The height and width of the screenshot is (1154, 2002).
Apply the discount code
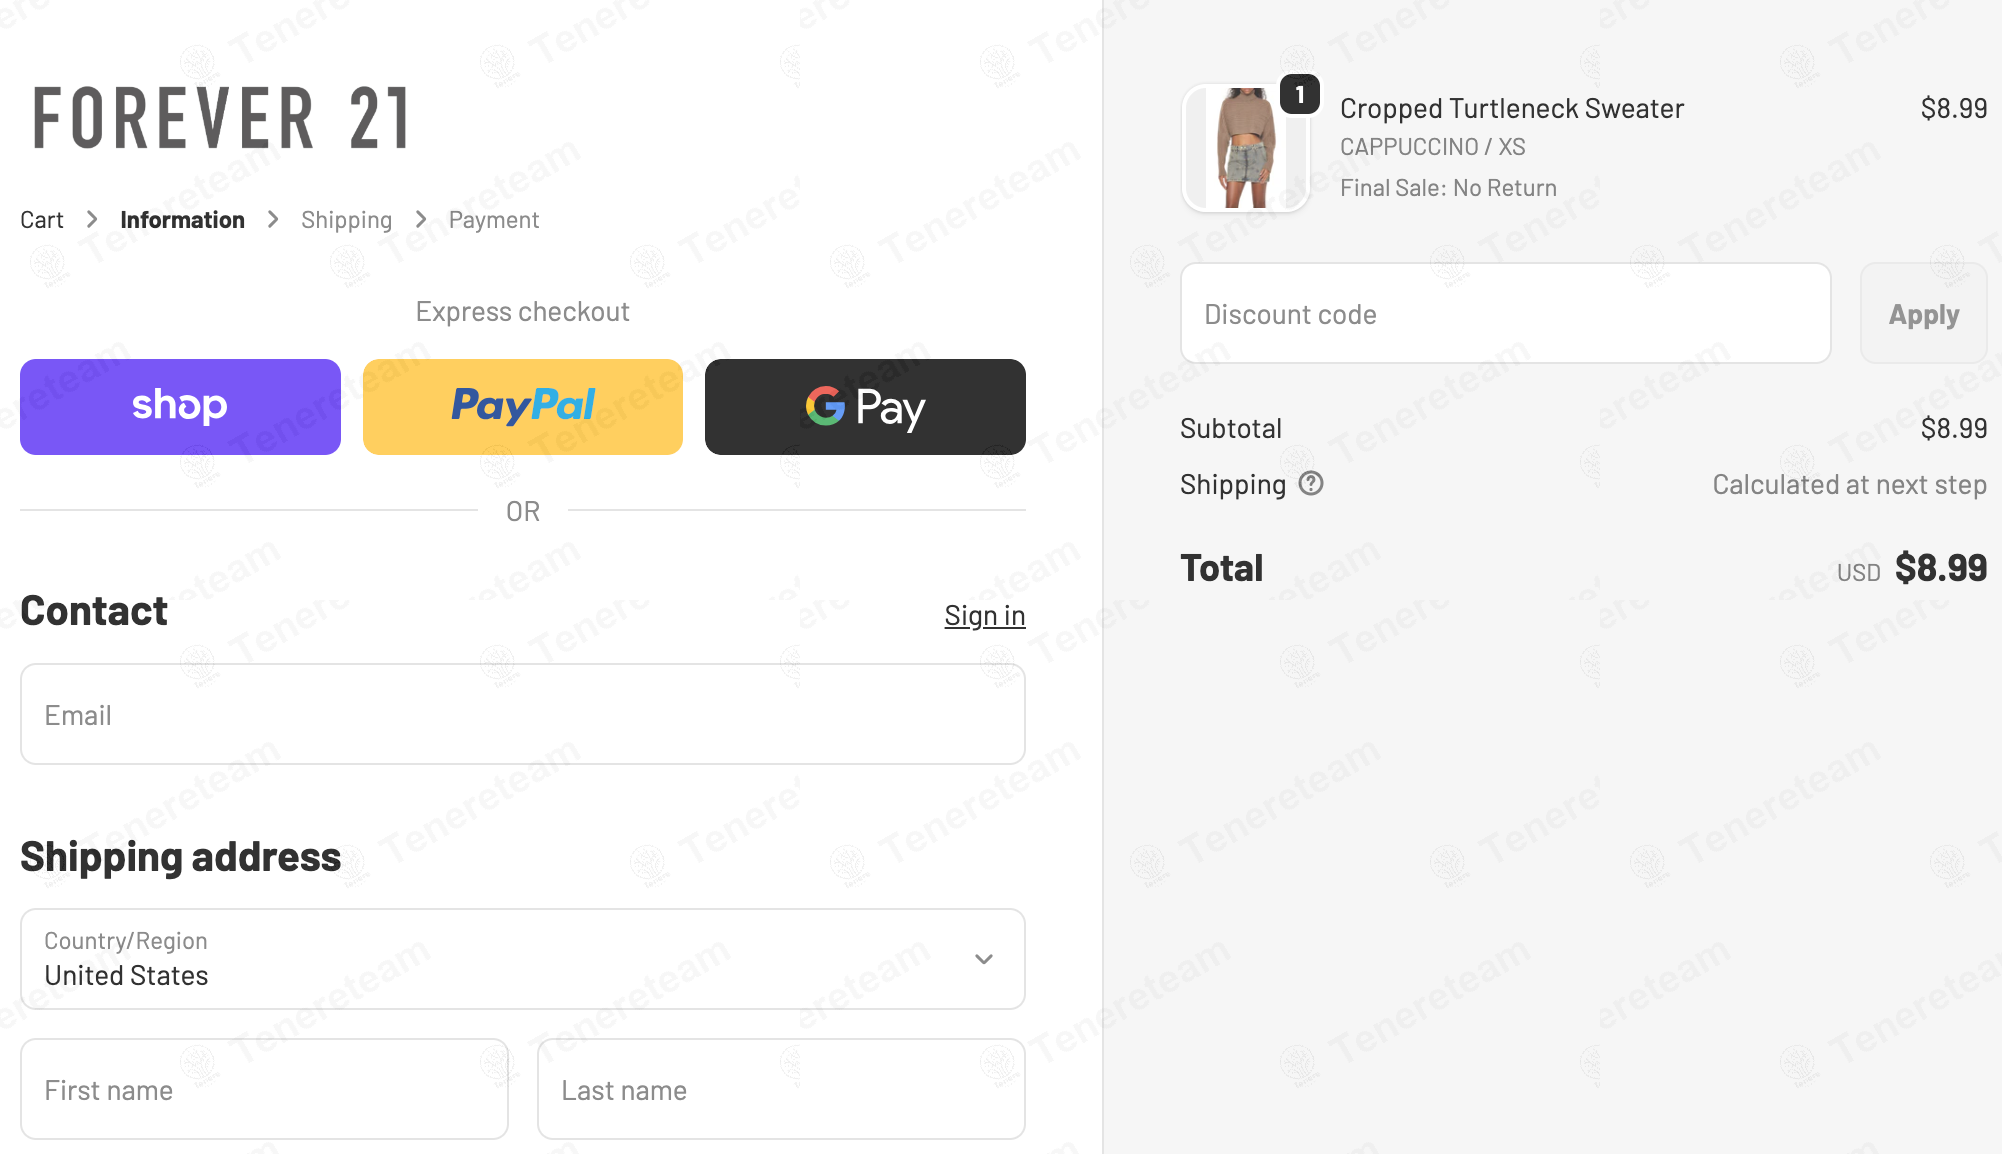pos(1923,314)
